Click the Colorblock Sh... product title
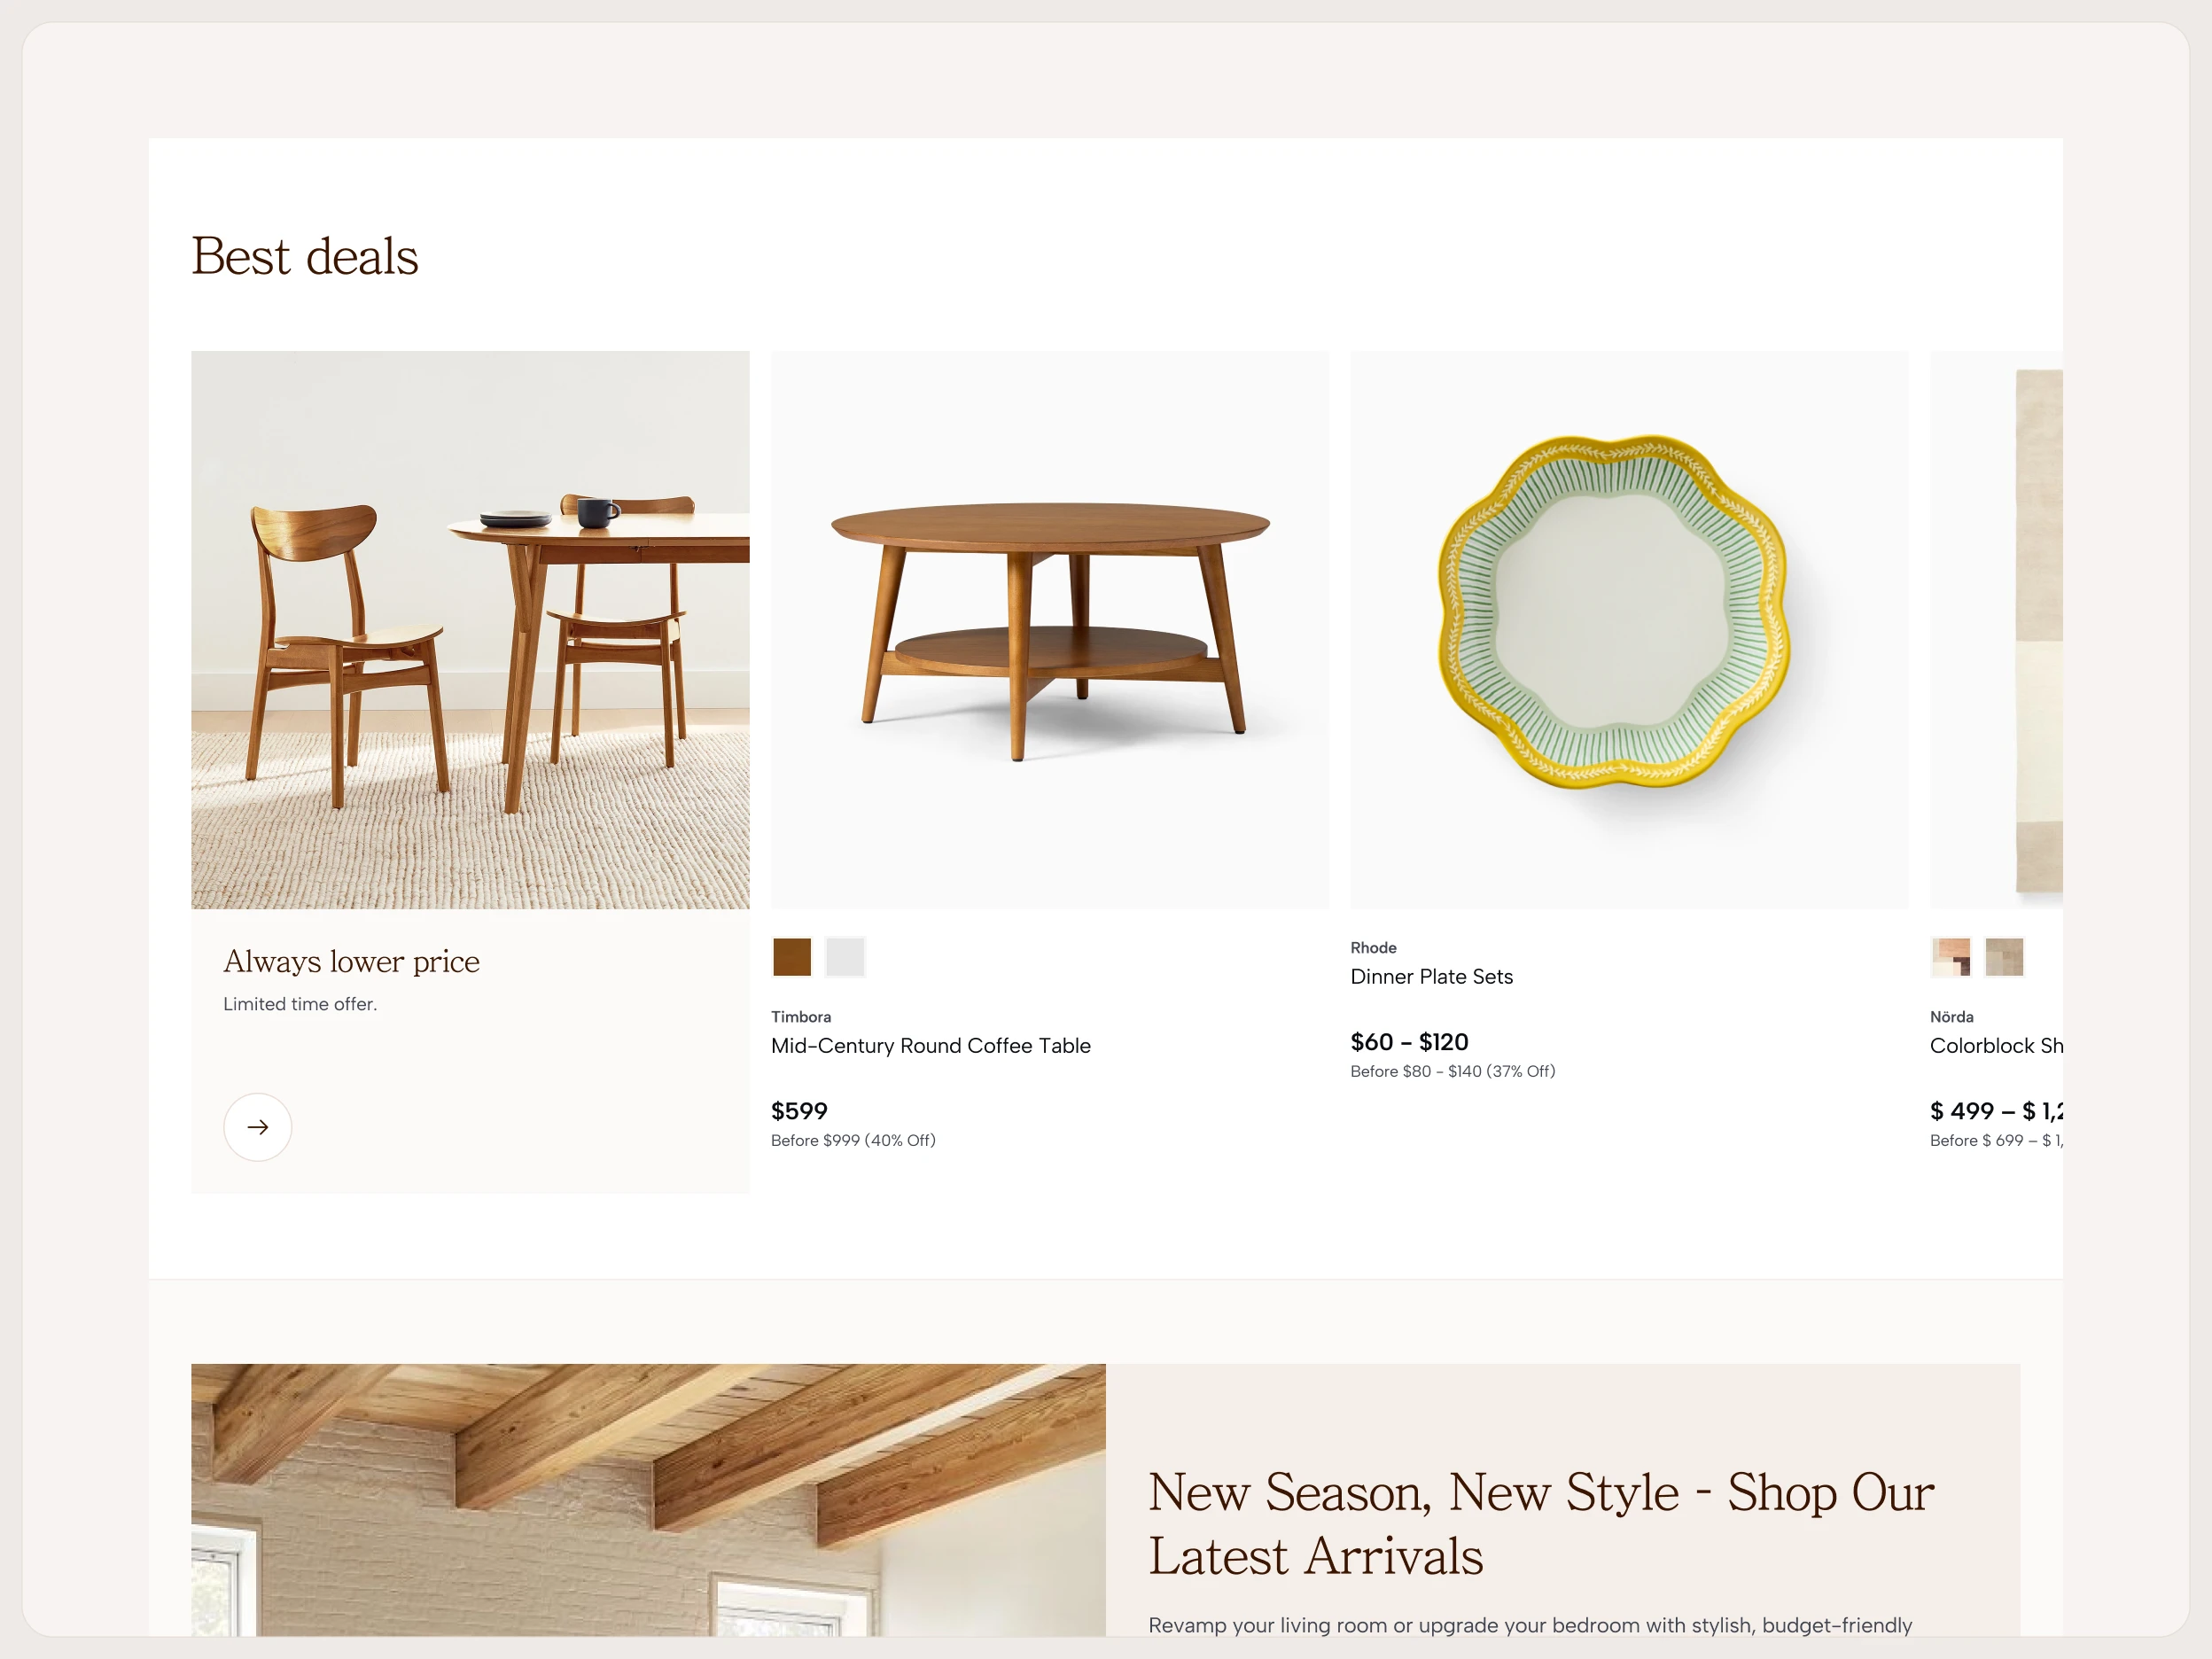The height and width of the screenshot is (1659, 2212). 1997,1046
